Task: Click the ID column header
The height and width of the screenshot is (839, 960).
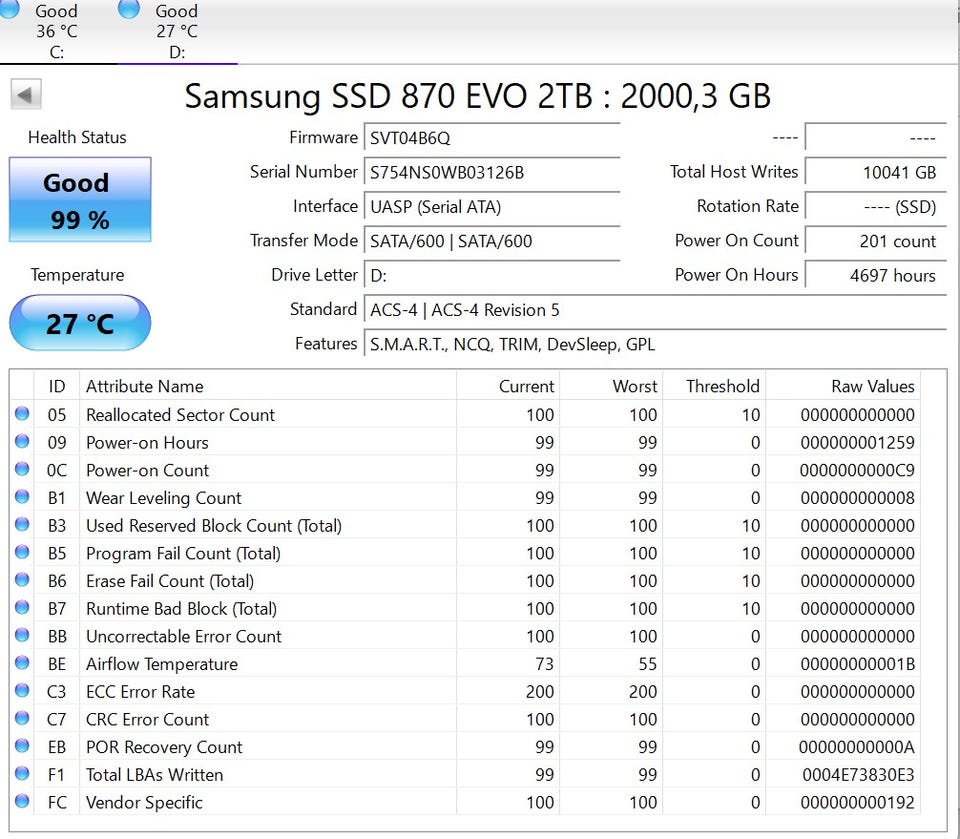Action: pyautogui.click(x=57, y=386)
